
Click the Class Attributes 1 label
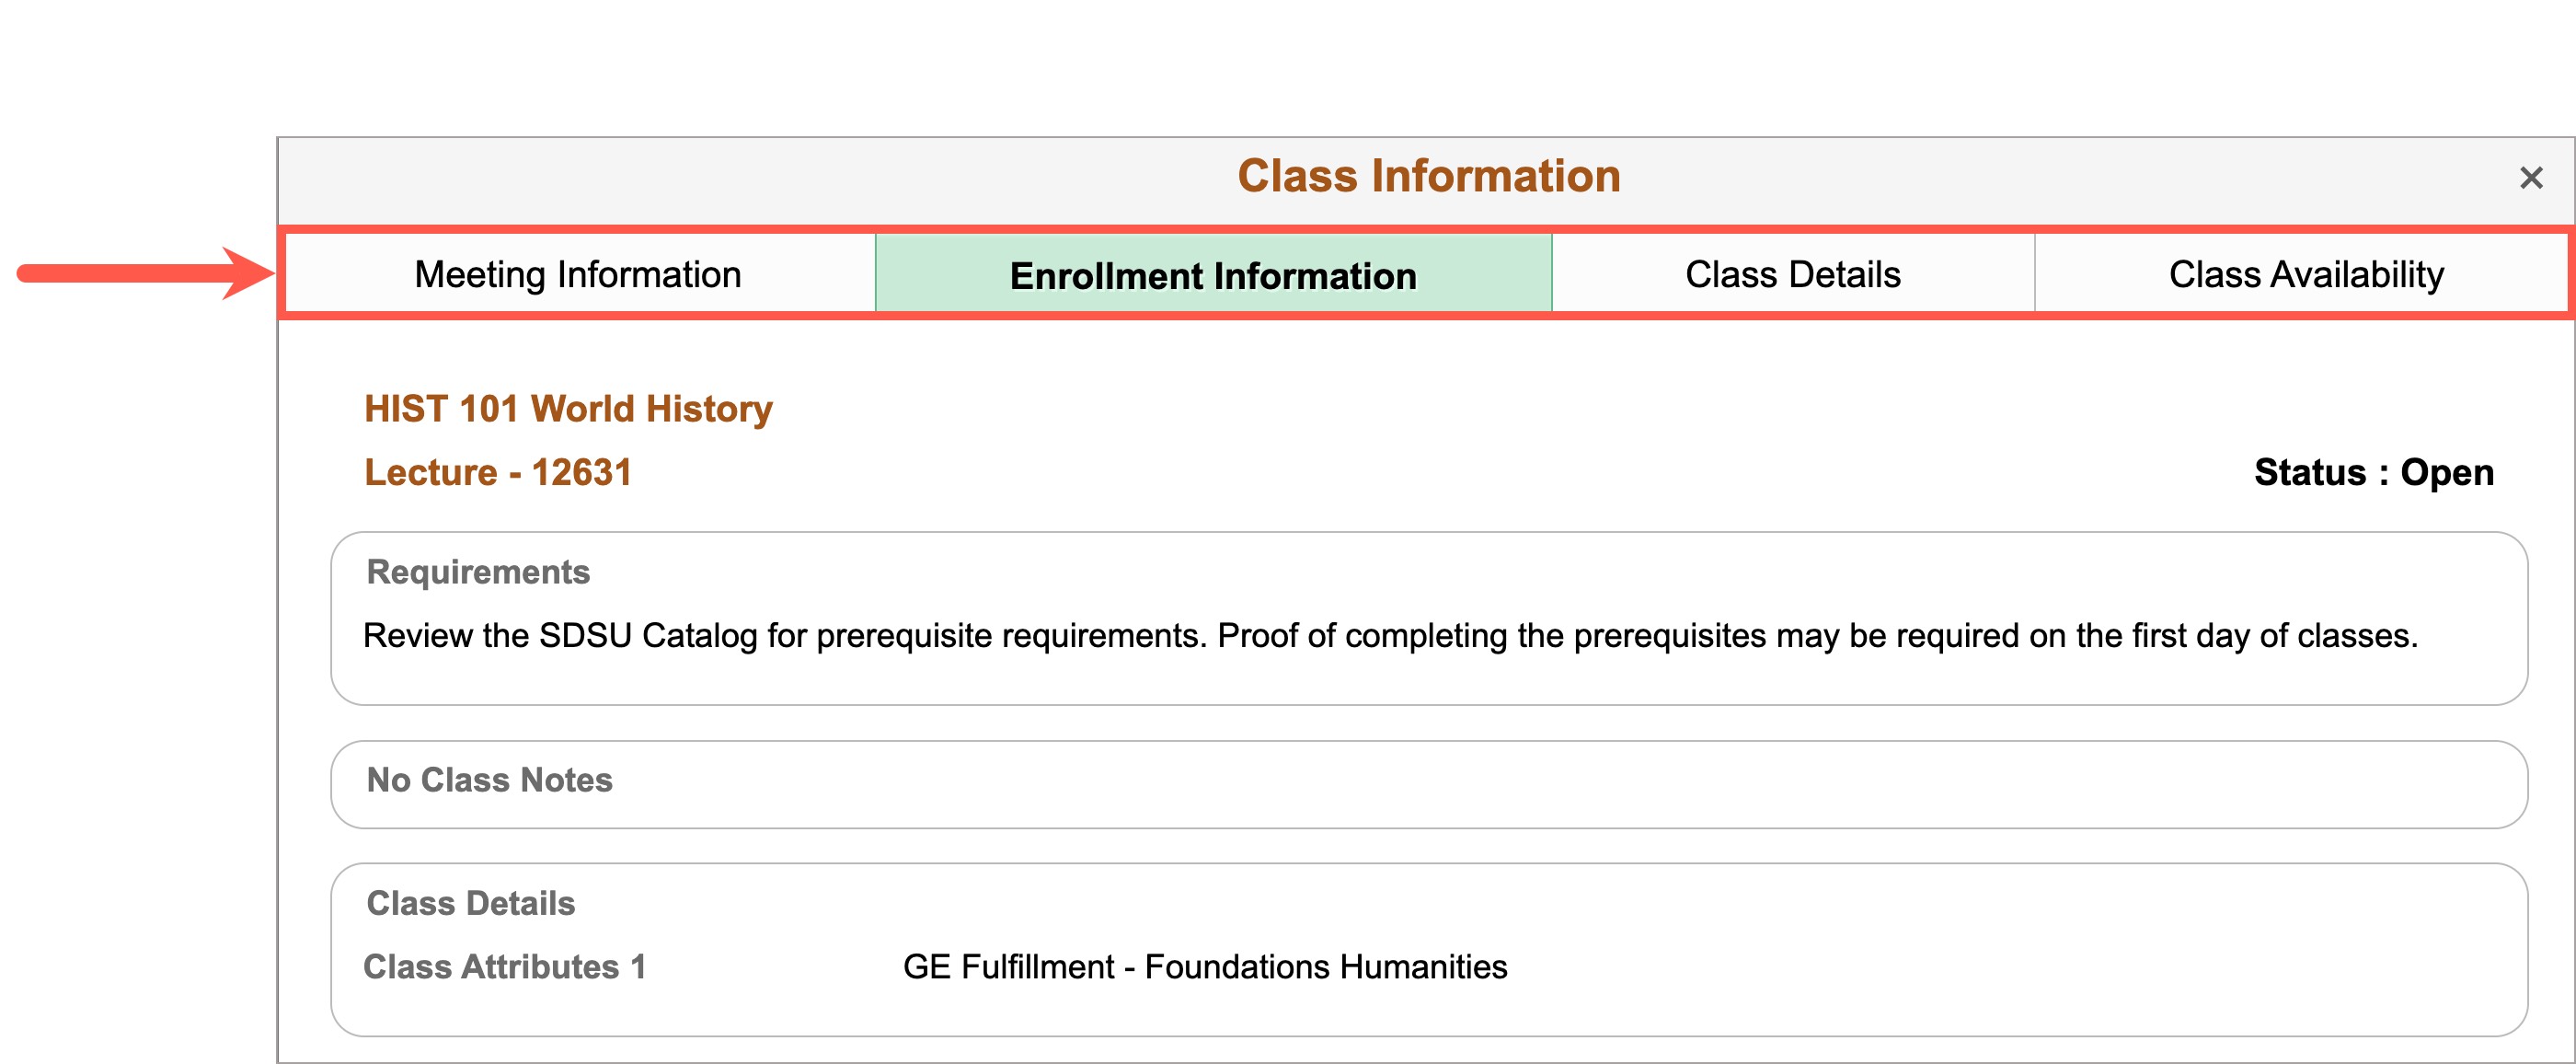(504, 967)
